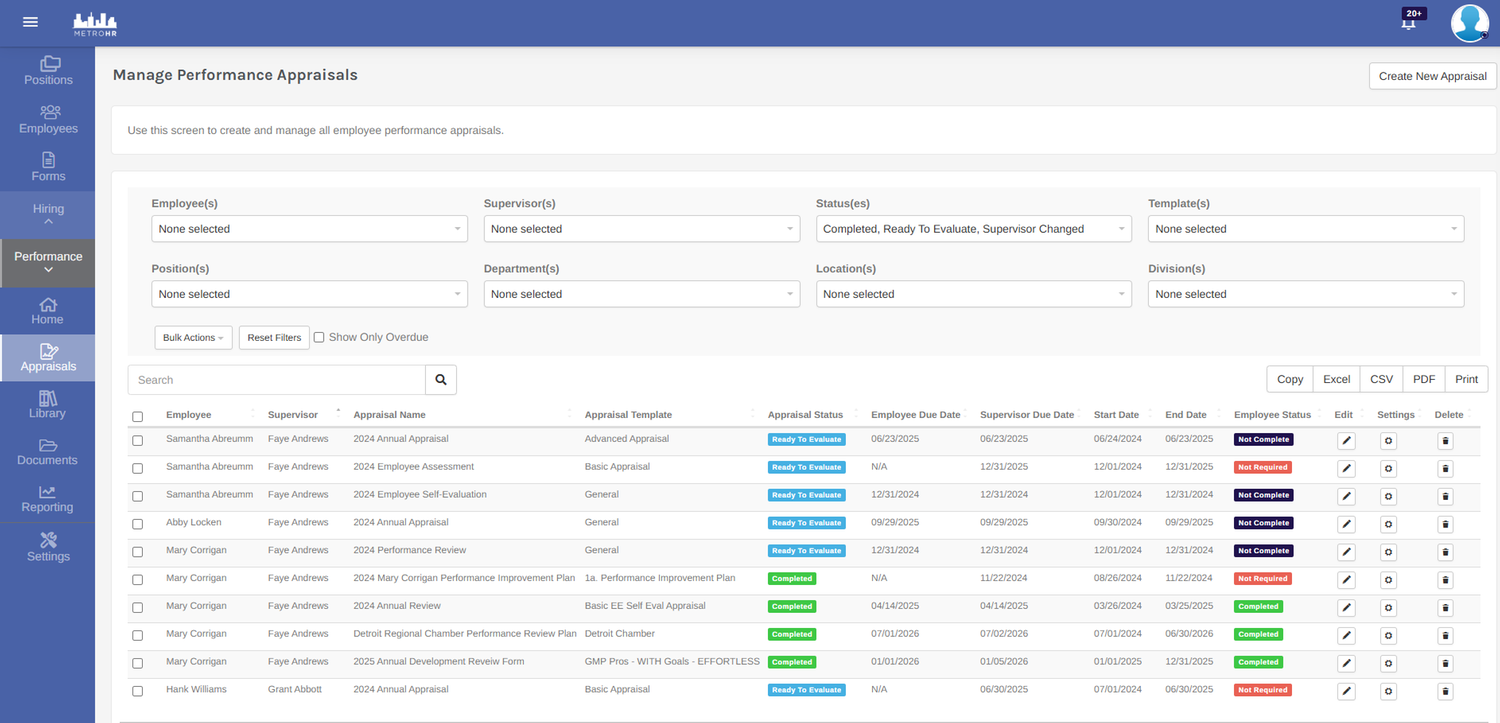Collapse the Performance menu in the sidebar
This screenshot has height=723, width=1500.
47,263
